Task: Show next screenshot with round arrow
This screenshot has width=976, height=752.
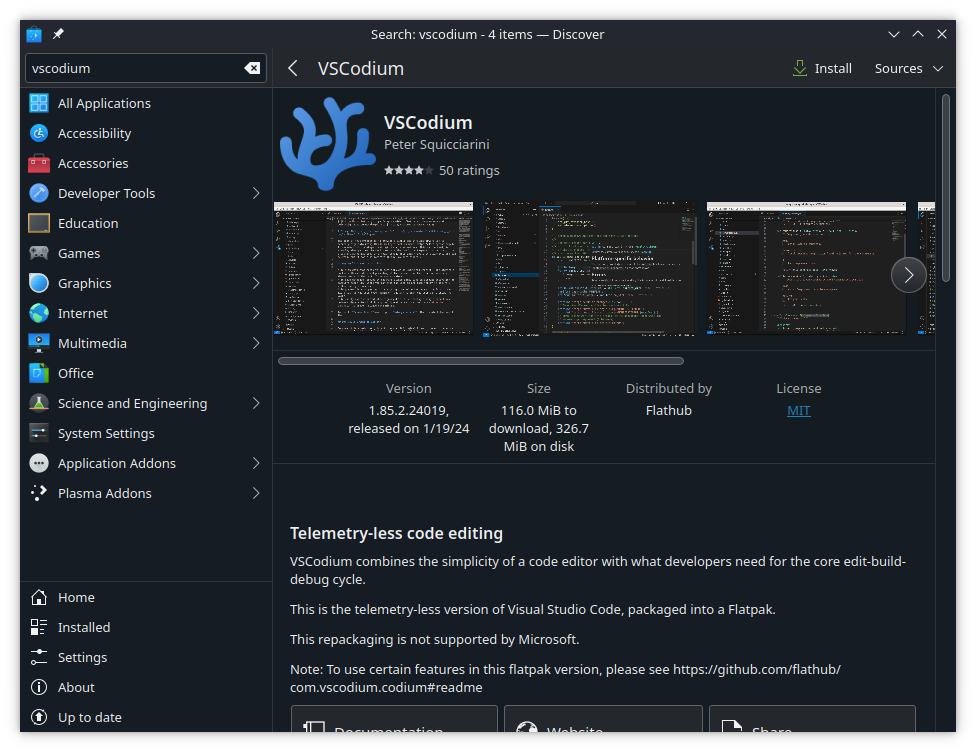Action: click(909, 275)
